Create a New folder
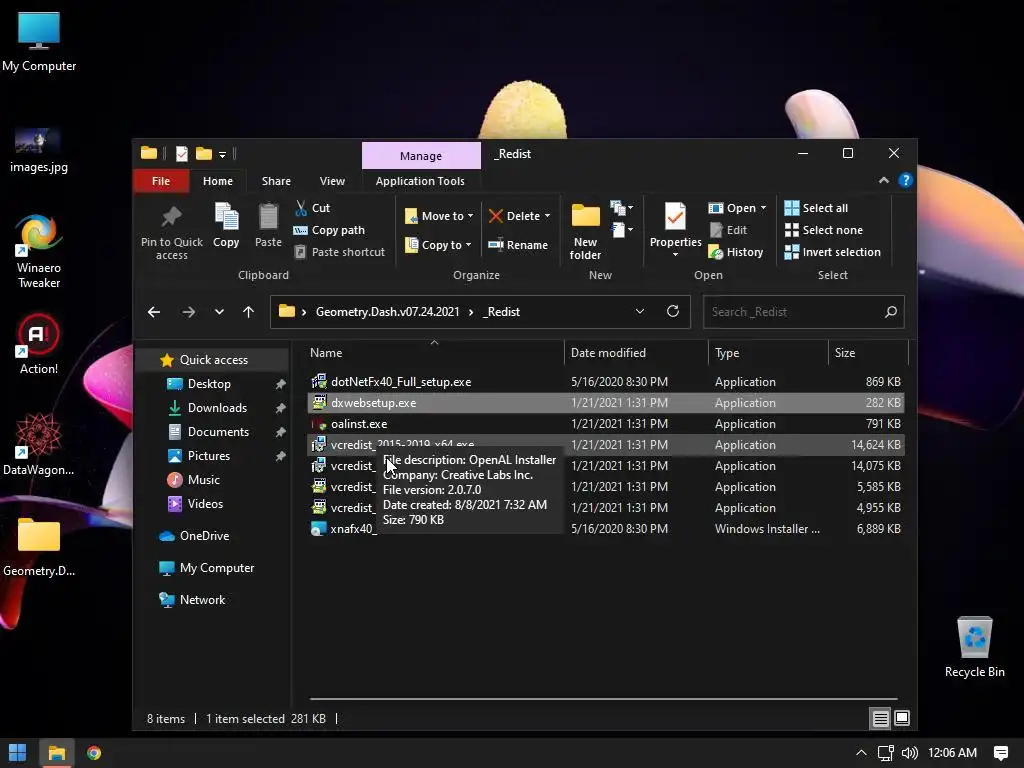This screenshot has width=1024, height=768. coord(585,232)
